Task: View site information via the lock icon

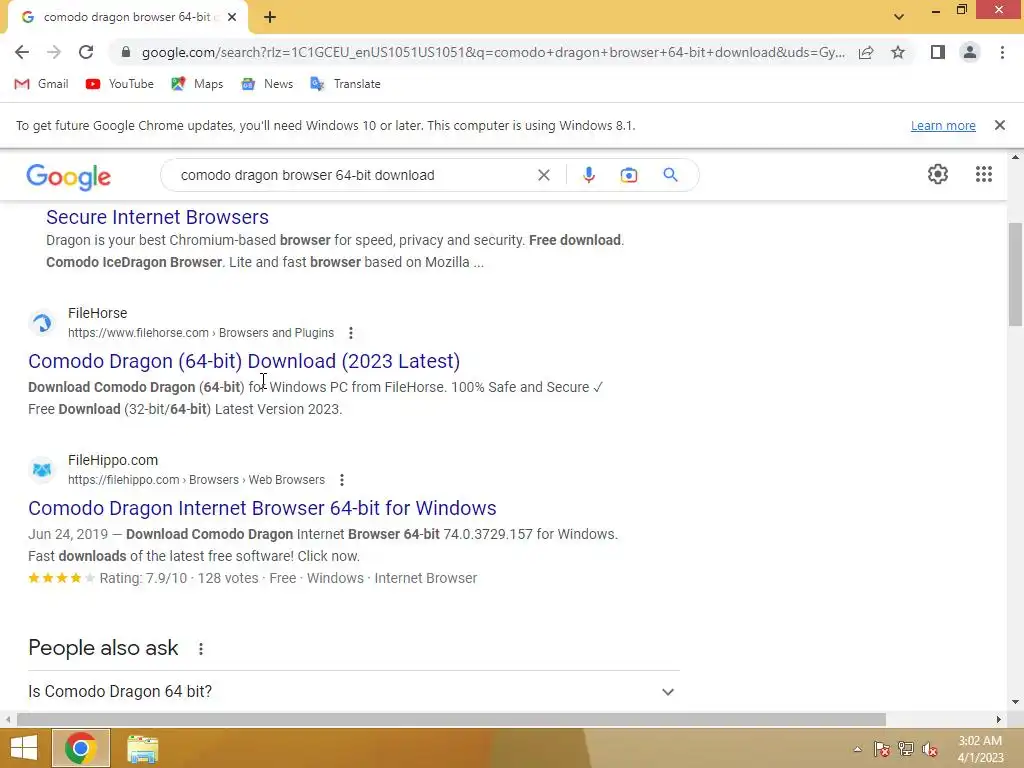Action: pyautogui.click(x=126, y=52)
